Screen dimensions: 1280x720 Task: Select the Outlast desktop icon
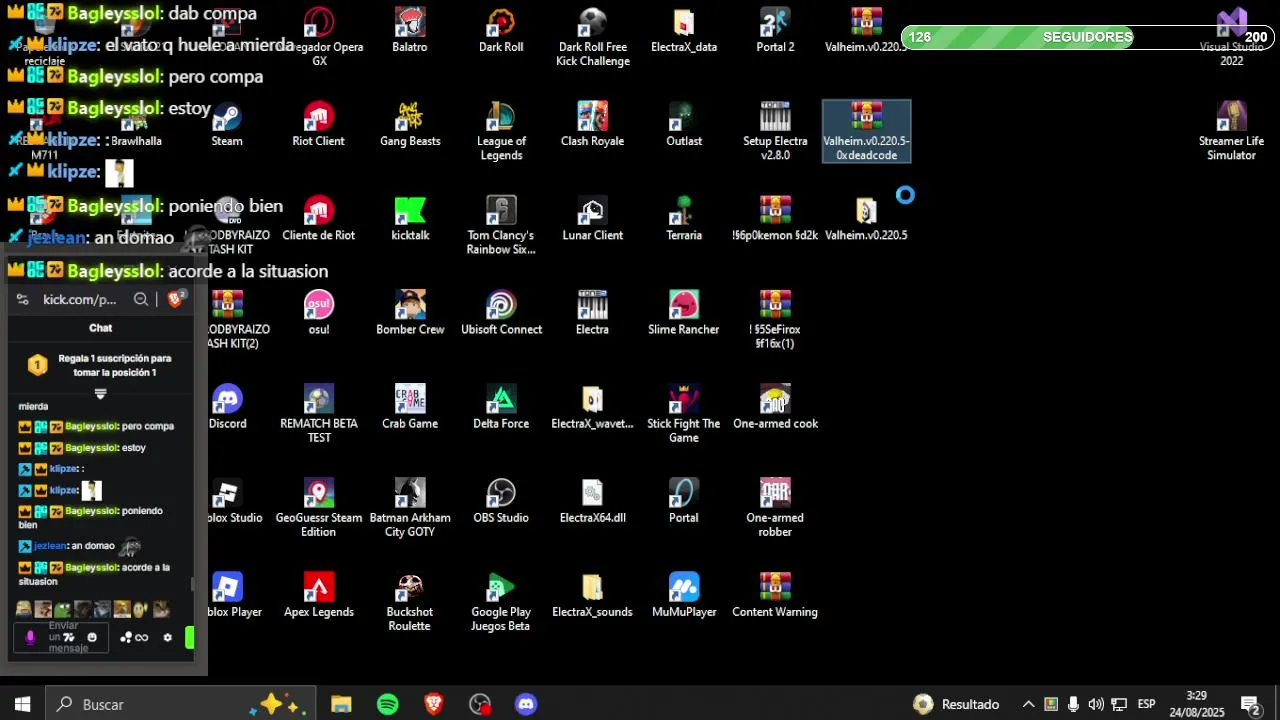[684, 125]
